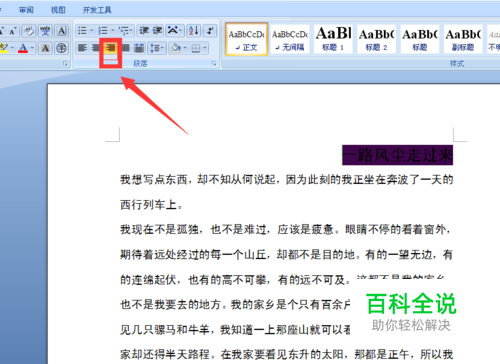Select the 无间隔 style

click(290, 39)
